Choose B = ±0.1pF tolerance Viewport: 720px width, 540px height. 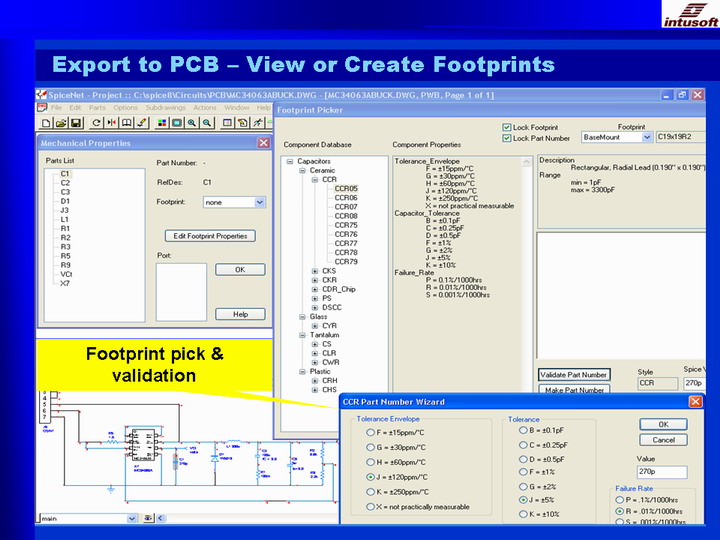pyautogui.click(x=523, y=430)
